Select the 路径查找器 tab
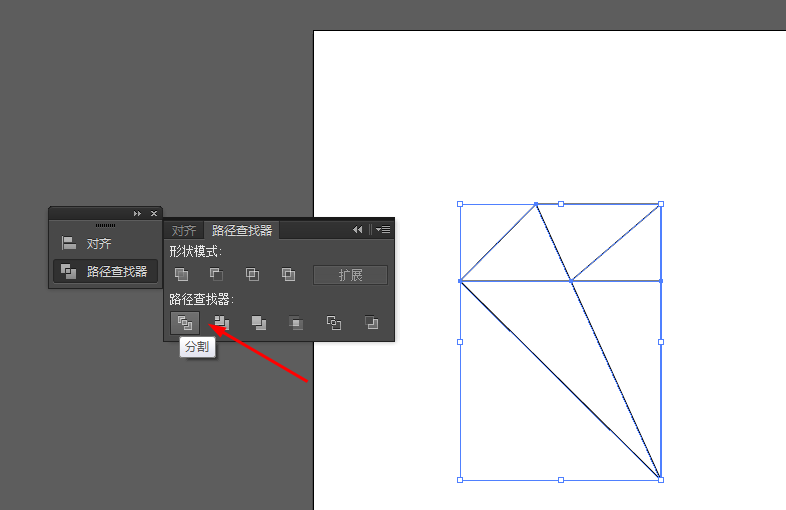The width and height of the screenshot is (786, 510). [242, 230]
